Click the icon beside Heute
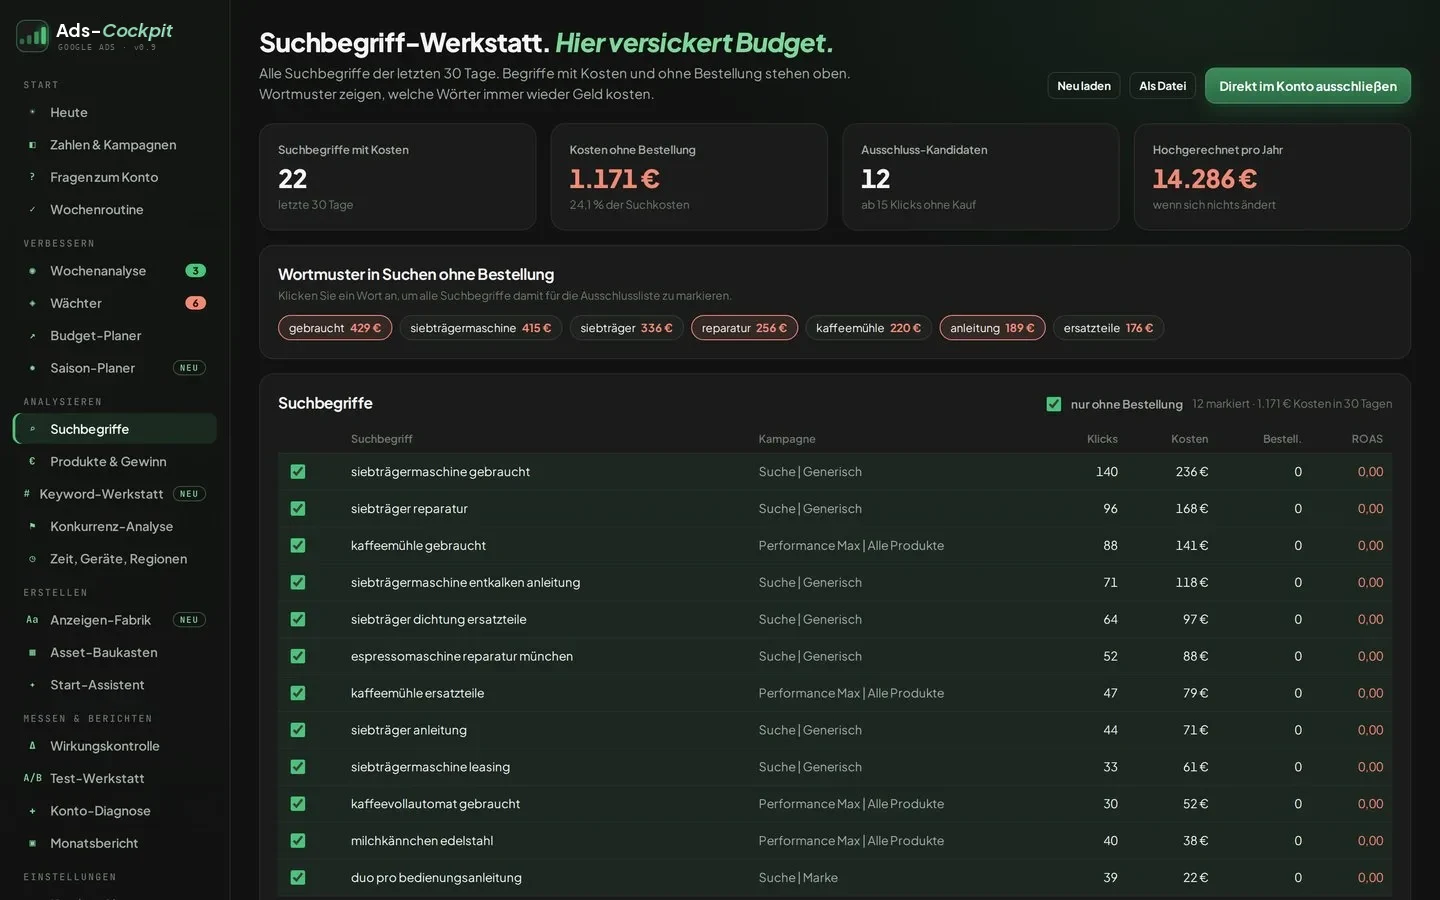 pos(32,112)
